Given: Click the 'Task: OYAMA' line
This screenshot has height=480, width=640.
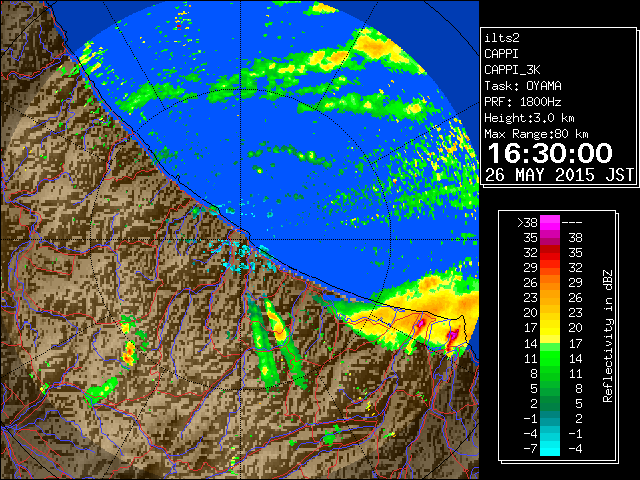Looking at the screenshot, I should click(x=523, y=86).
